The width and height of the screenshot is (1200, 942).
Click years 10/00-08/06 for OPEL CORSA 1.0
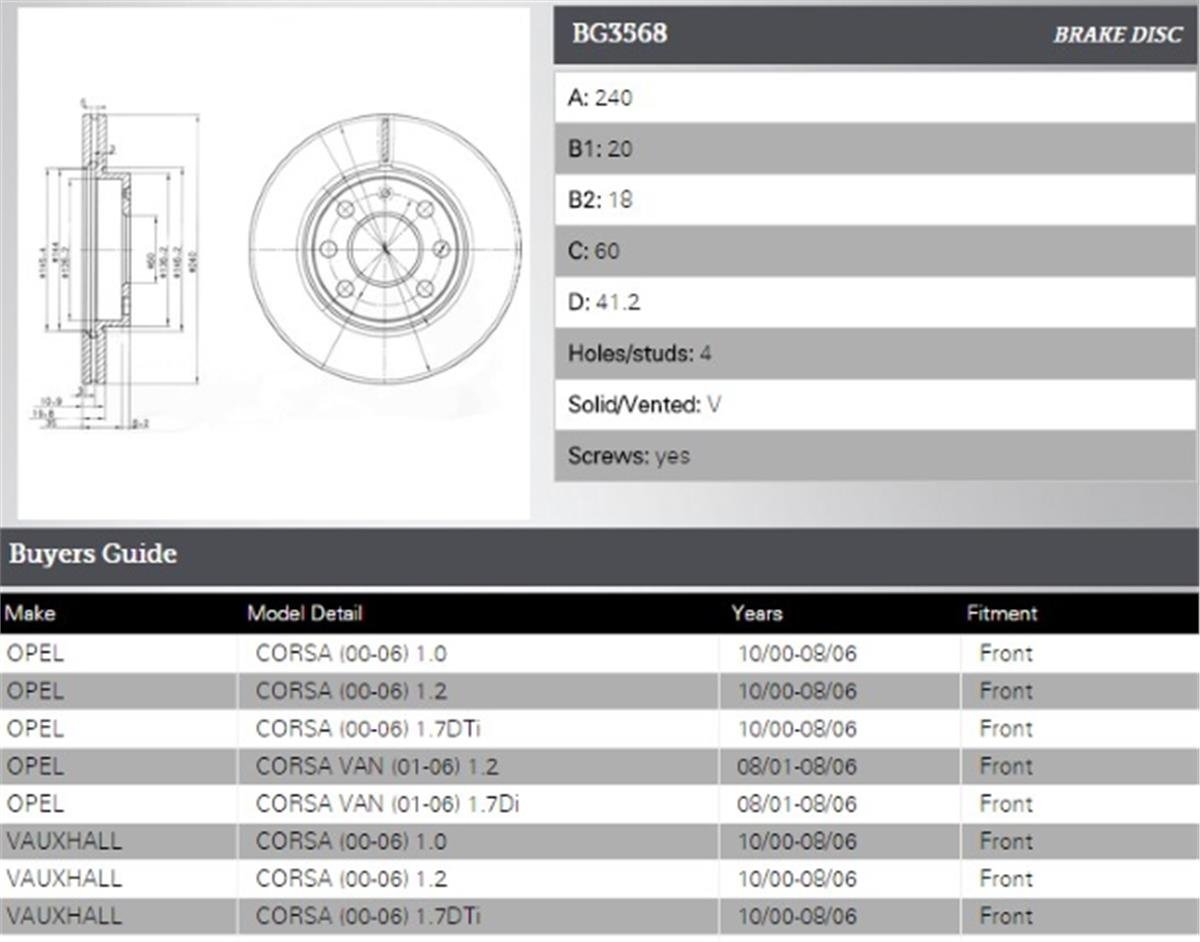coord(797,654)
